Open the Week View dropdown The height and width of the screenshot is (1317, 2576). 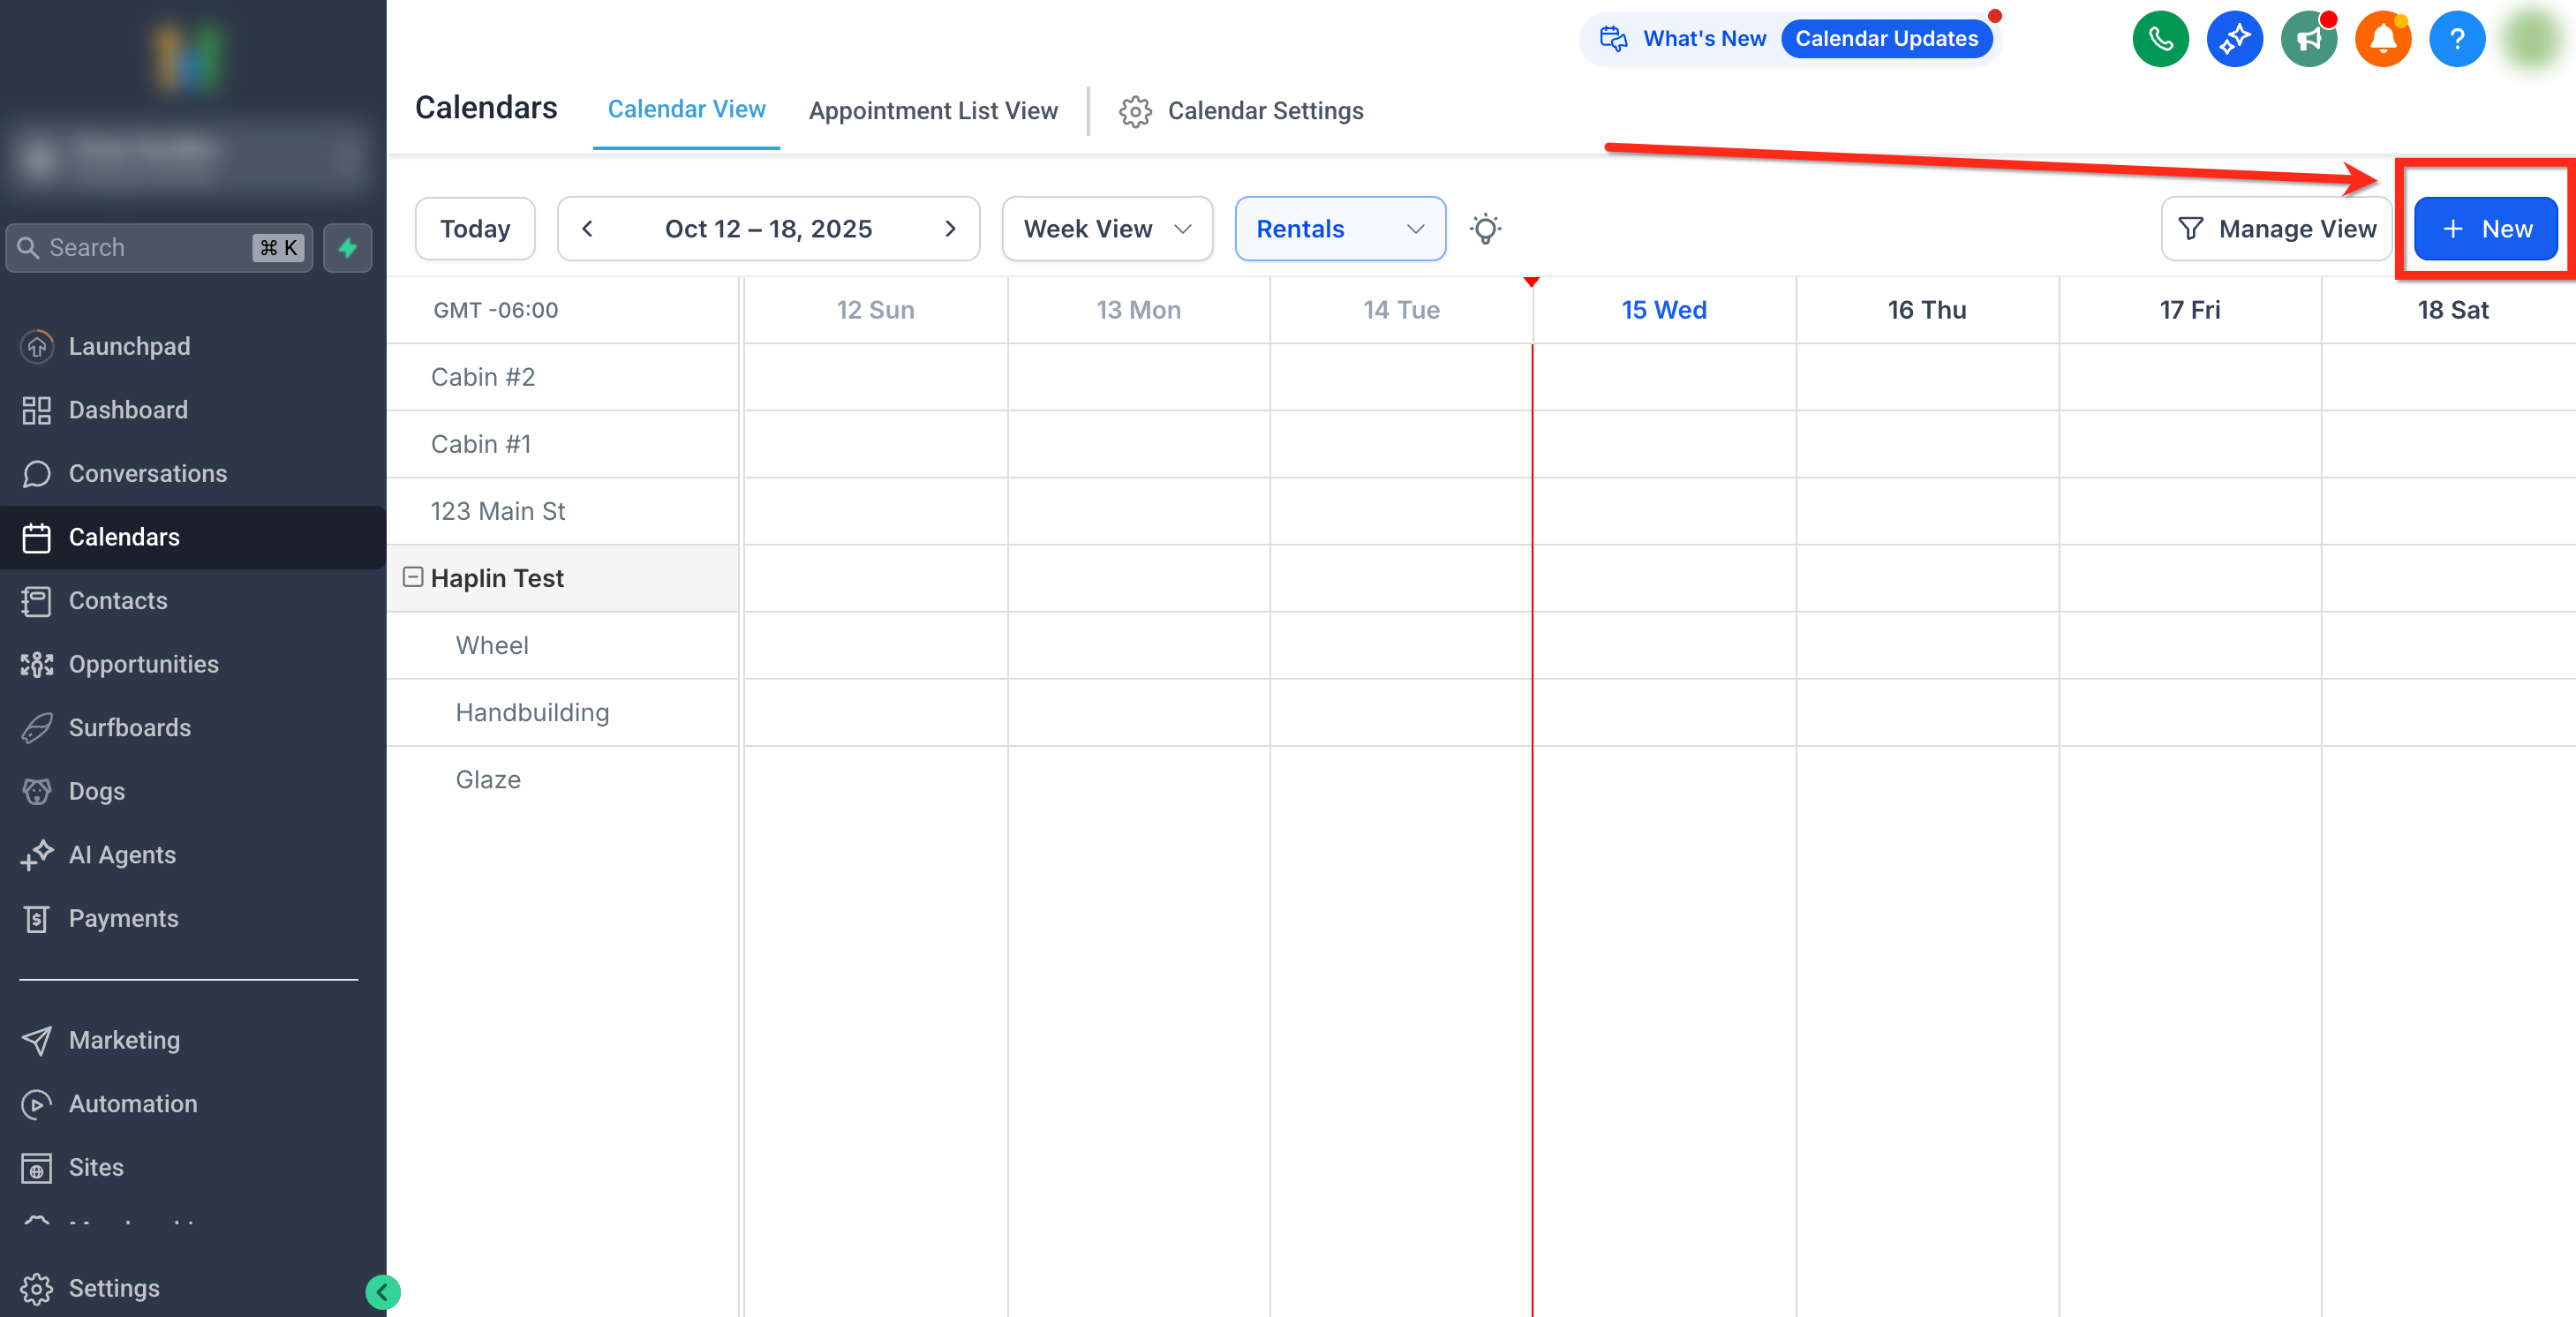tap(1107, 229)
